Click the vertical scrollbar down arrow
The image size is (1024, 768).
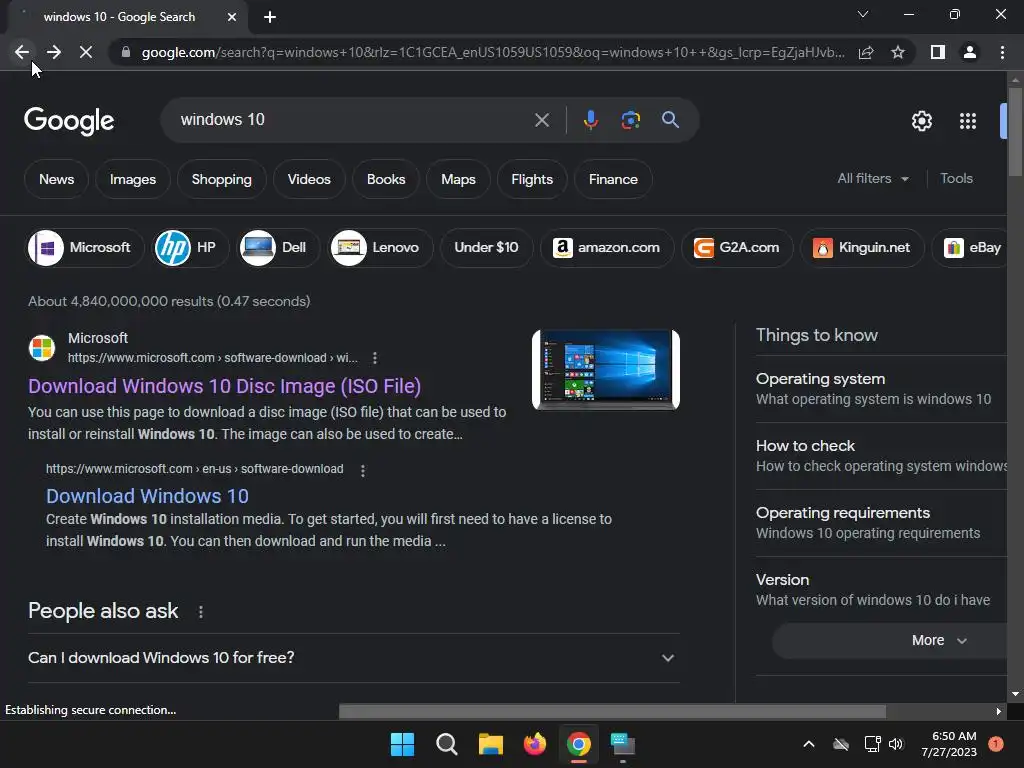[x=1015, y=694]
